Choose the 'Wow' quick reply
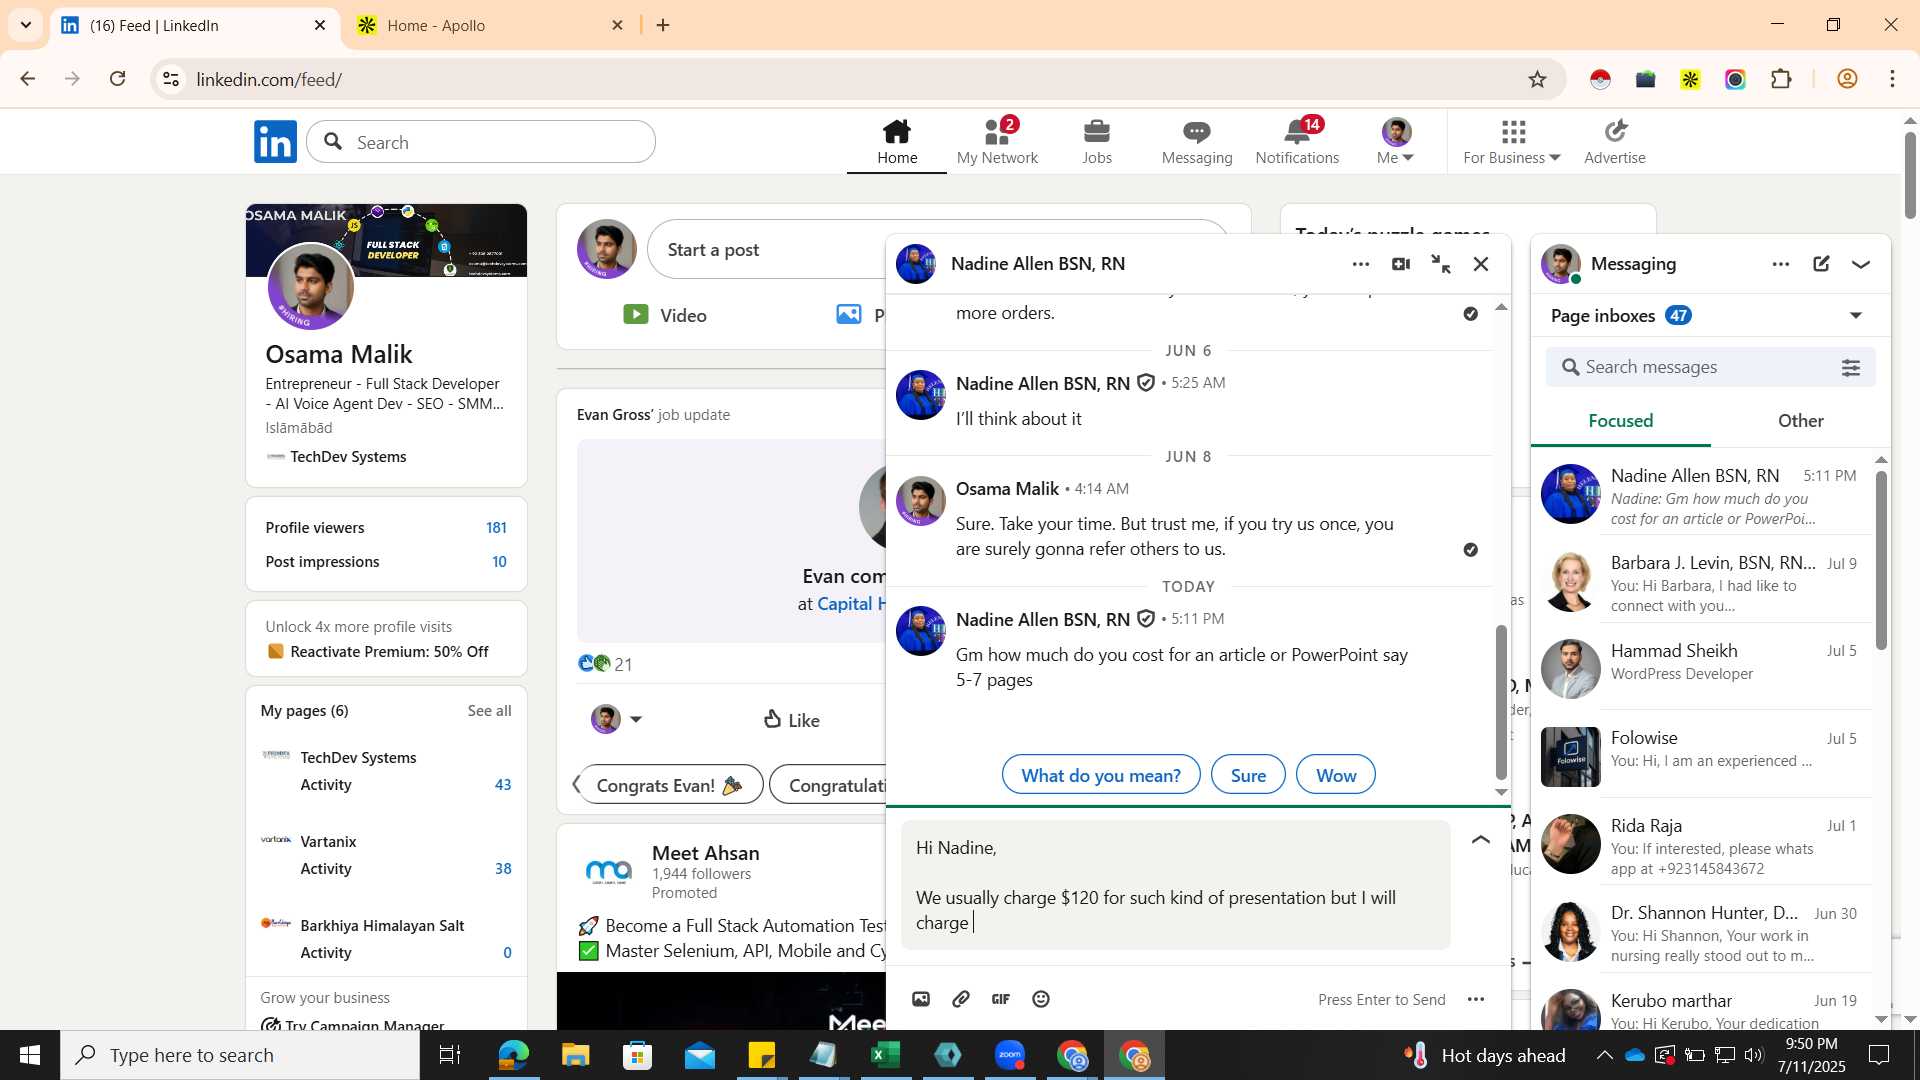The image size is (1920, 1080). [1336, 775]
